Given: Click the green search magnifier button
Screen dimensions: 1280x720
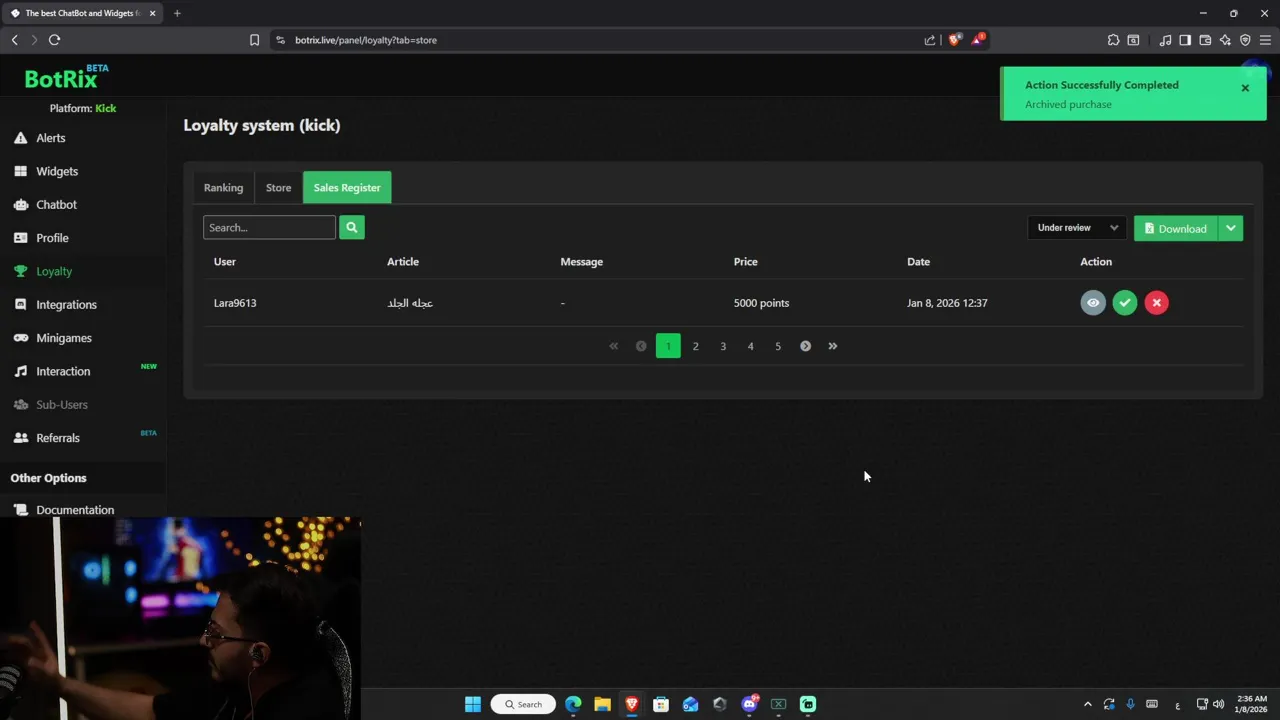Looking at the screenshot, I should coord(352,227).
